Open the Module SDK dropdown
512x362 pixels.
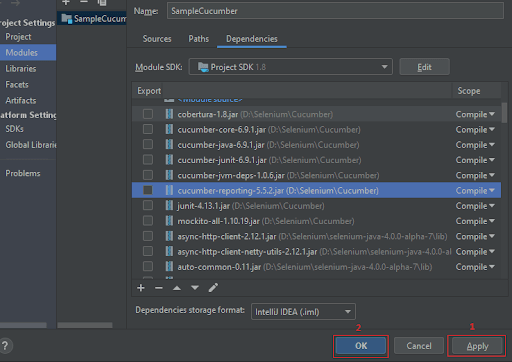291,67
